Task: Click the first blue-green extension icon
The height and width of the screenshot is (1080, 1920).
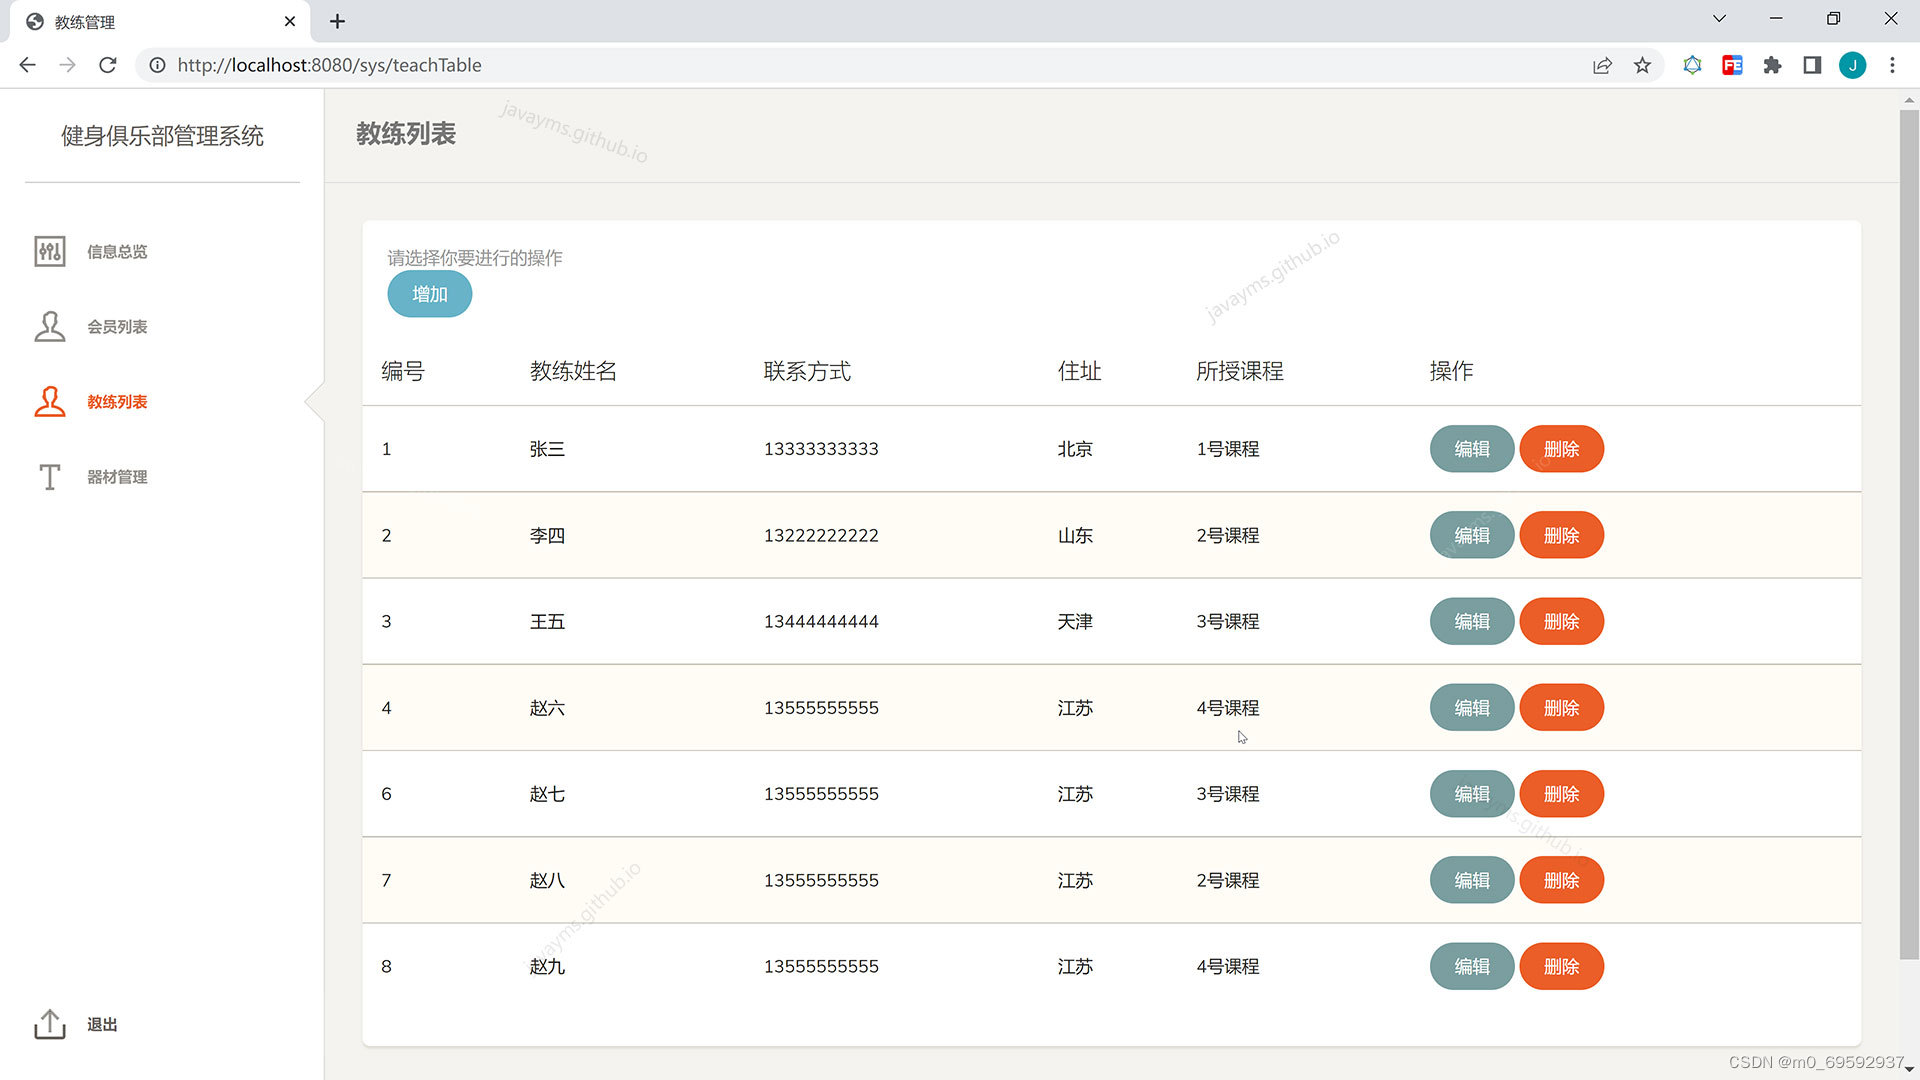Action: click(x=1692, y=65)
